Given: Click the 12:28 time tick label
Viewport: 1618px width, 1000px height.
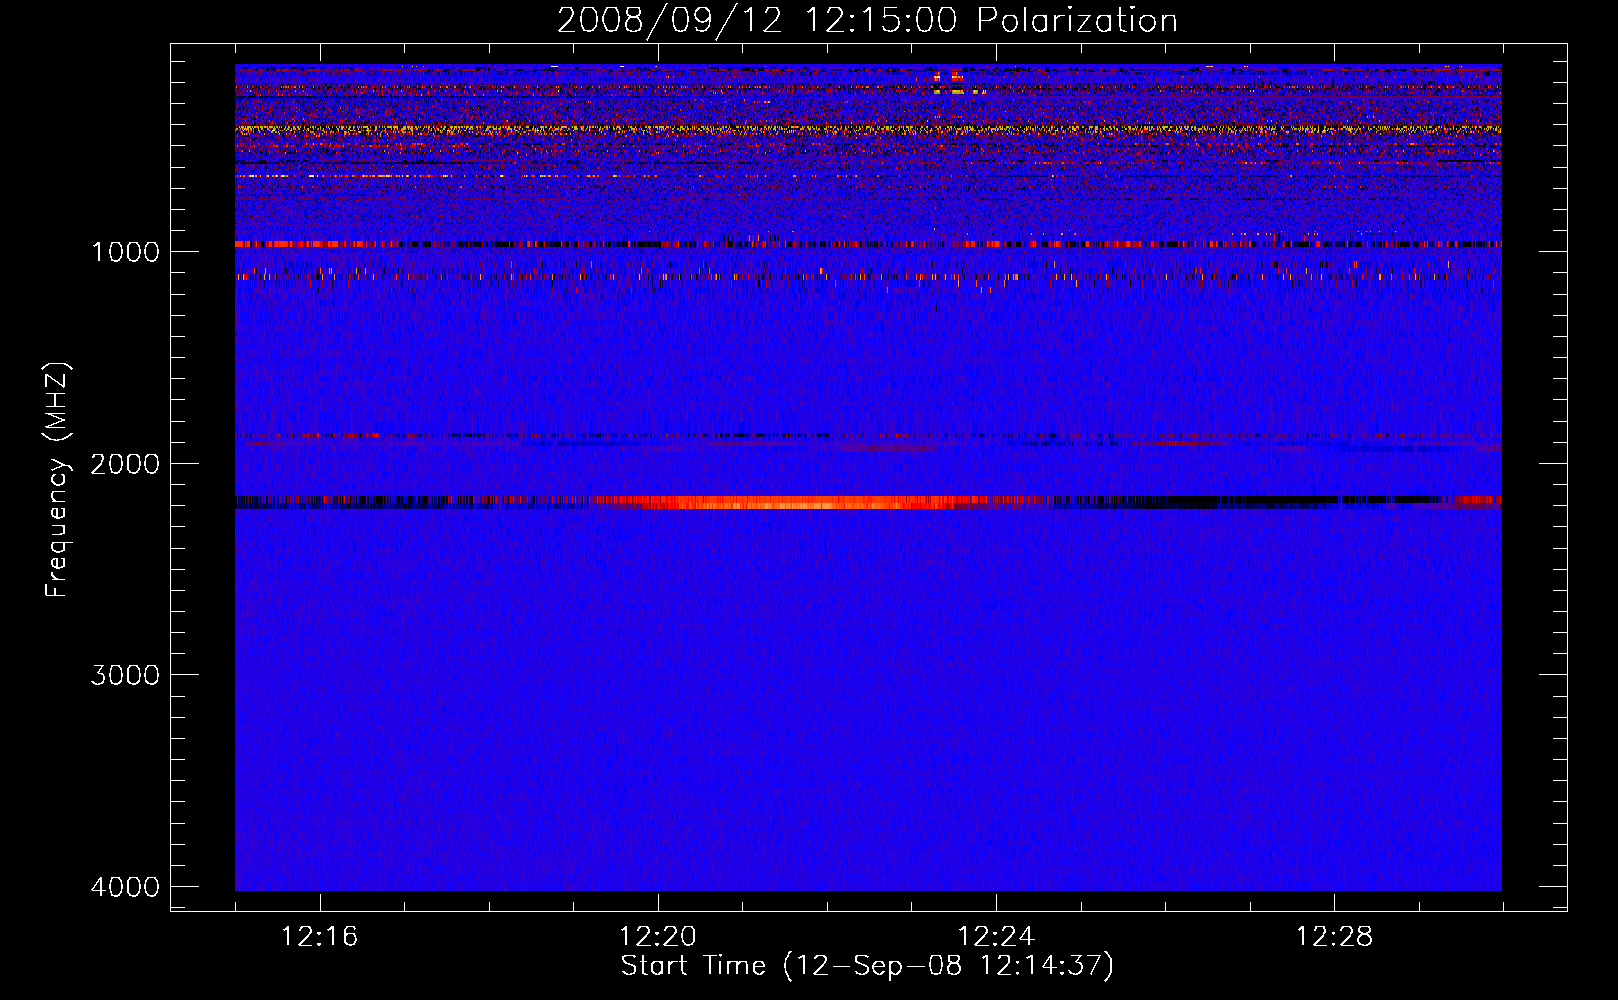Looking at the screenshot, I should coord(1334,937).
